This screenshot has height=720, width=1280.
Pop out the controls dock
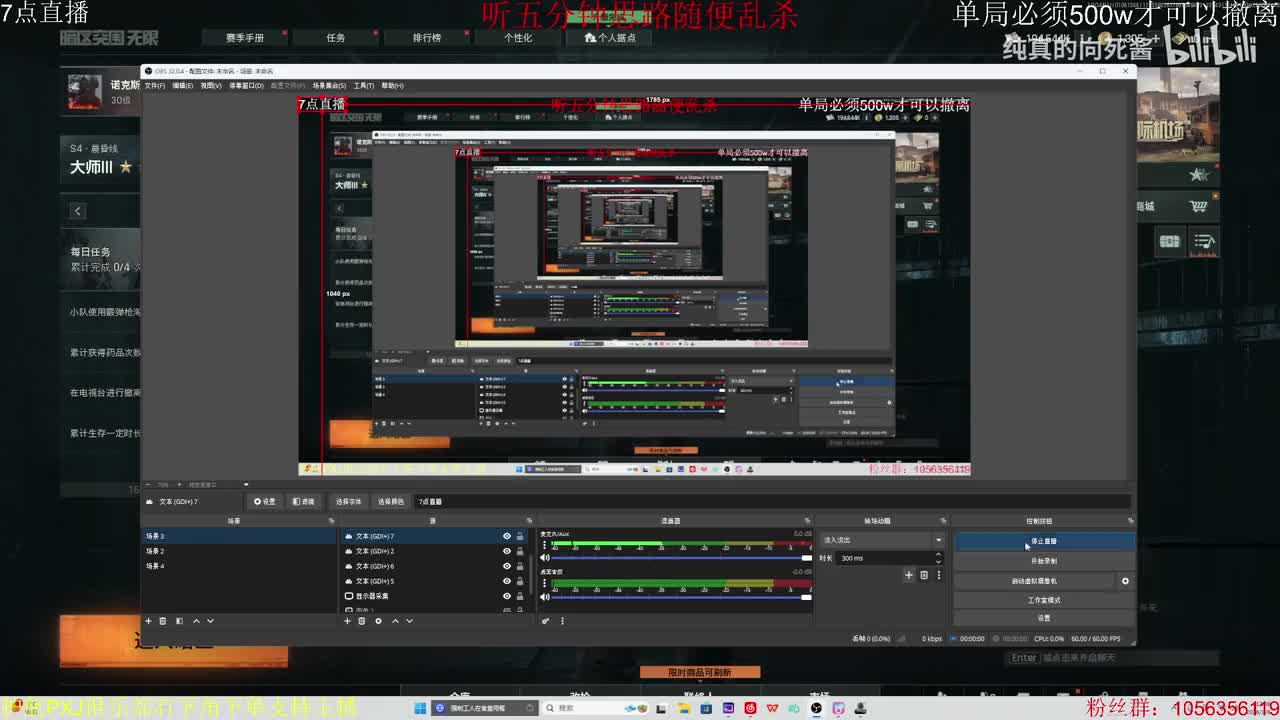pos(1131,521)
